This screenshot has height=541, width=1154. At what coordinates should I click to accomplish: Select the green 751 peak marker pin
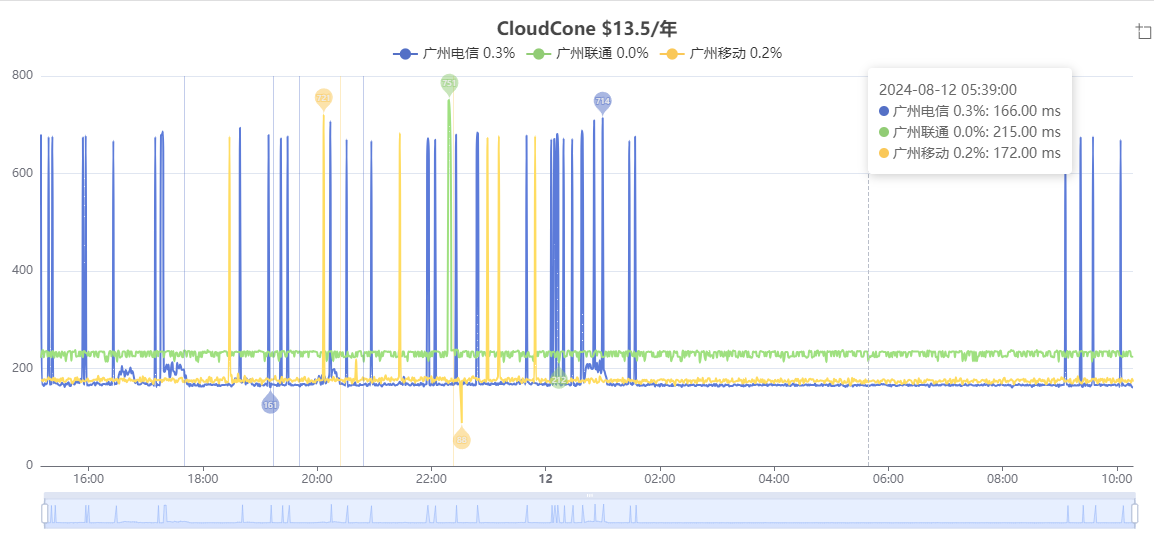tap(449, 83)
